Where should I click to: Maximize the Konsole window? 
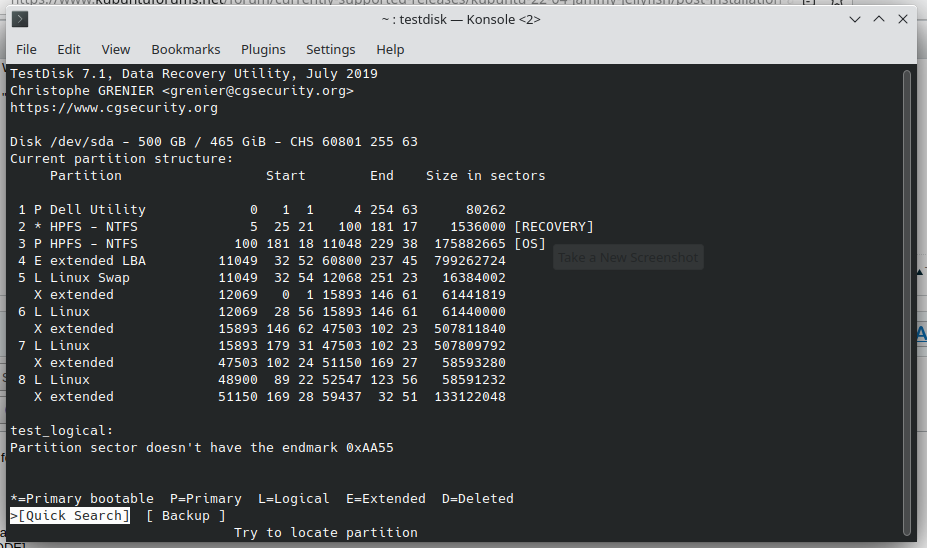pos(877,19)
